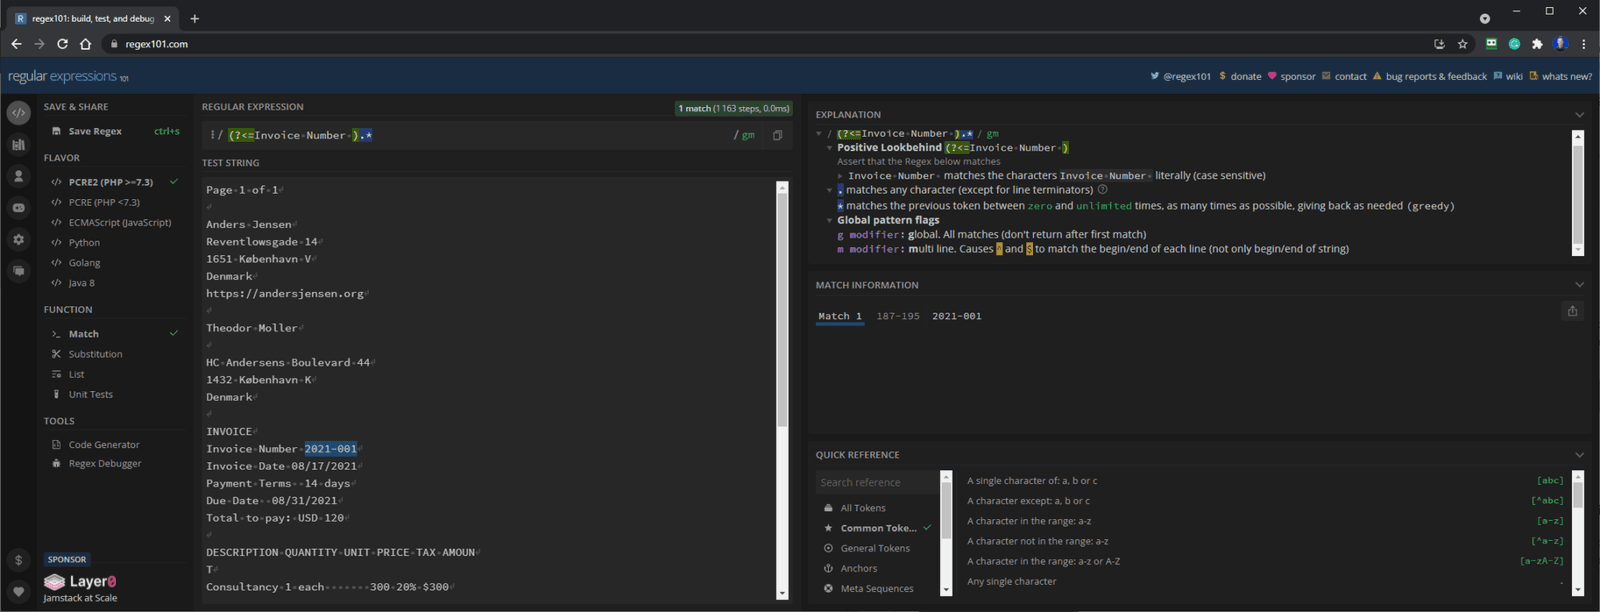This screenshot has height=612, width=1600.
Task: Reload the regex101 page
Action: [62, 44]
